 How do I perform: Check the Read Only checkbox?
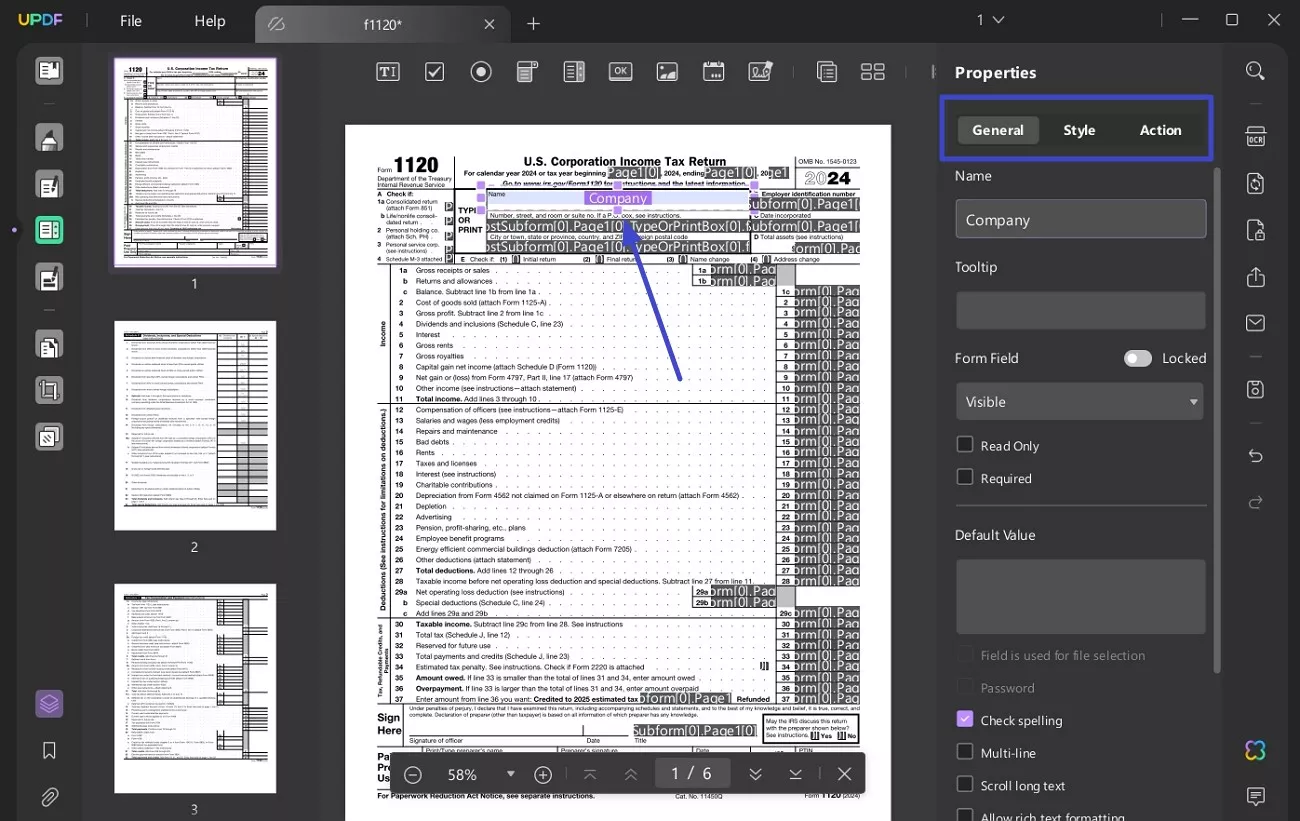pos(965,445)
